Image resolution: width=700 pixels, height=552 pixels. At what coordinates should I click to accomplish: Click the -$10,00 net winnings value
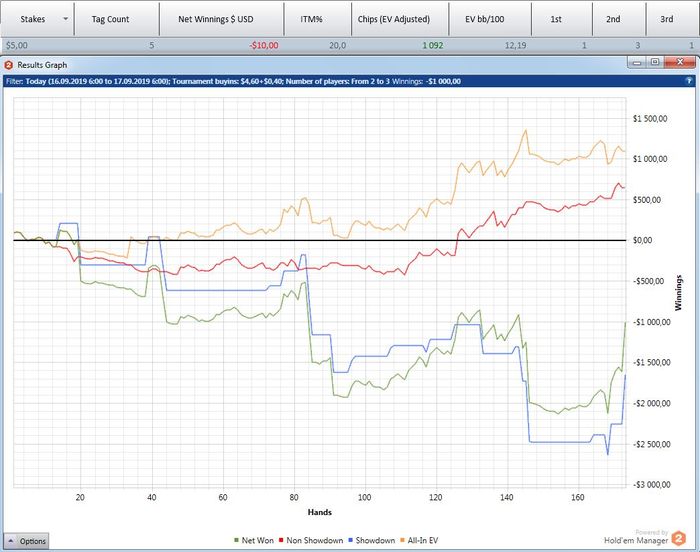point(264,45)
